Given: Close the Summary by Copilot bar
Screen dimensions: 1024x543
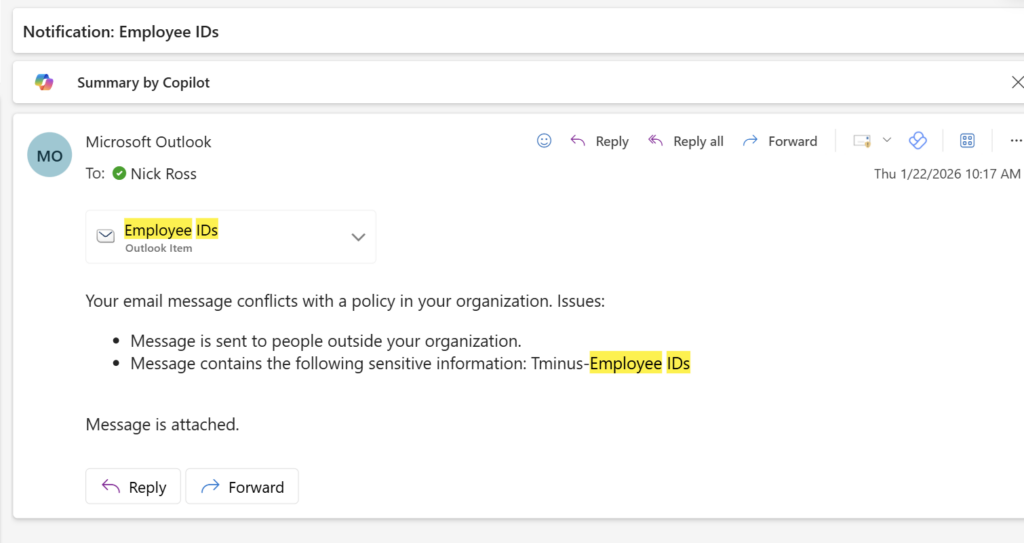Looking at the screenshot, I should 1017,82.
